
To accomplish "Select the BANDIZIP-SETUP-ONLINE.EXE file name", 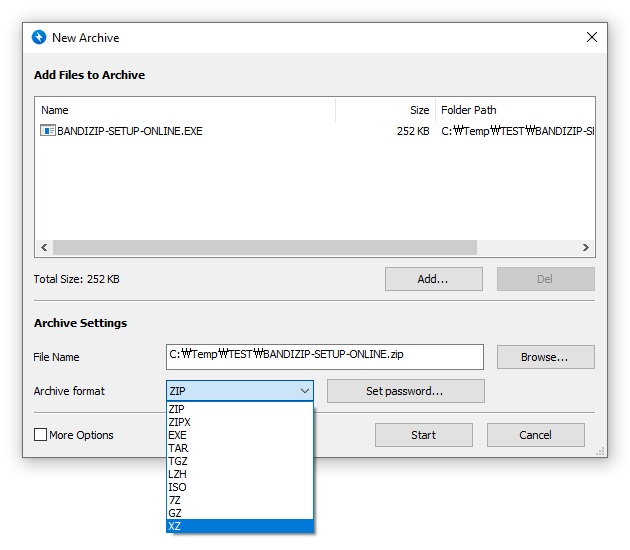I will pyautogui.click(x=130, y=131).
